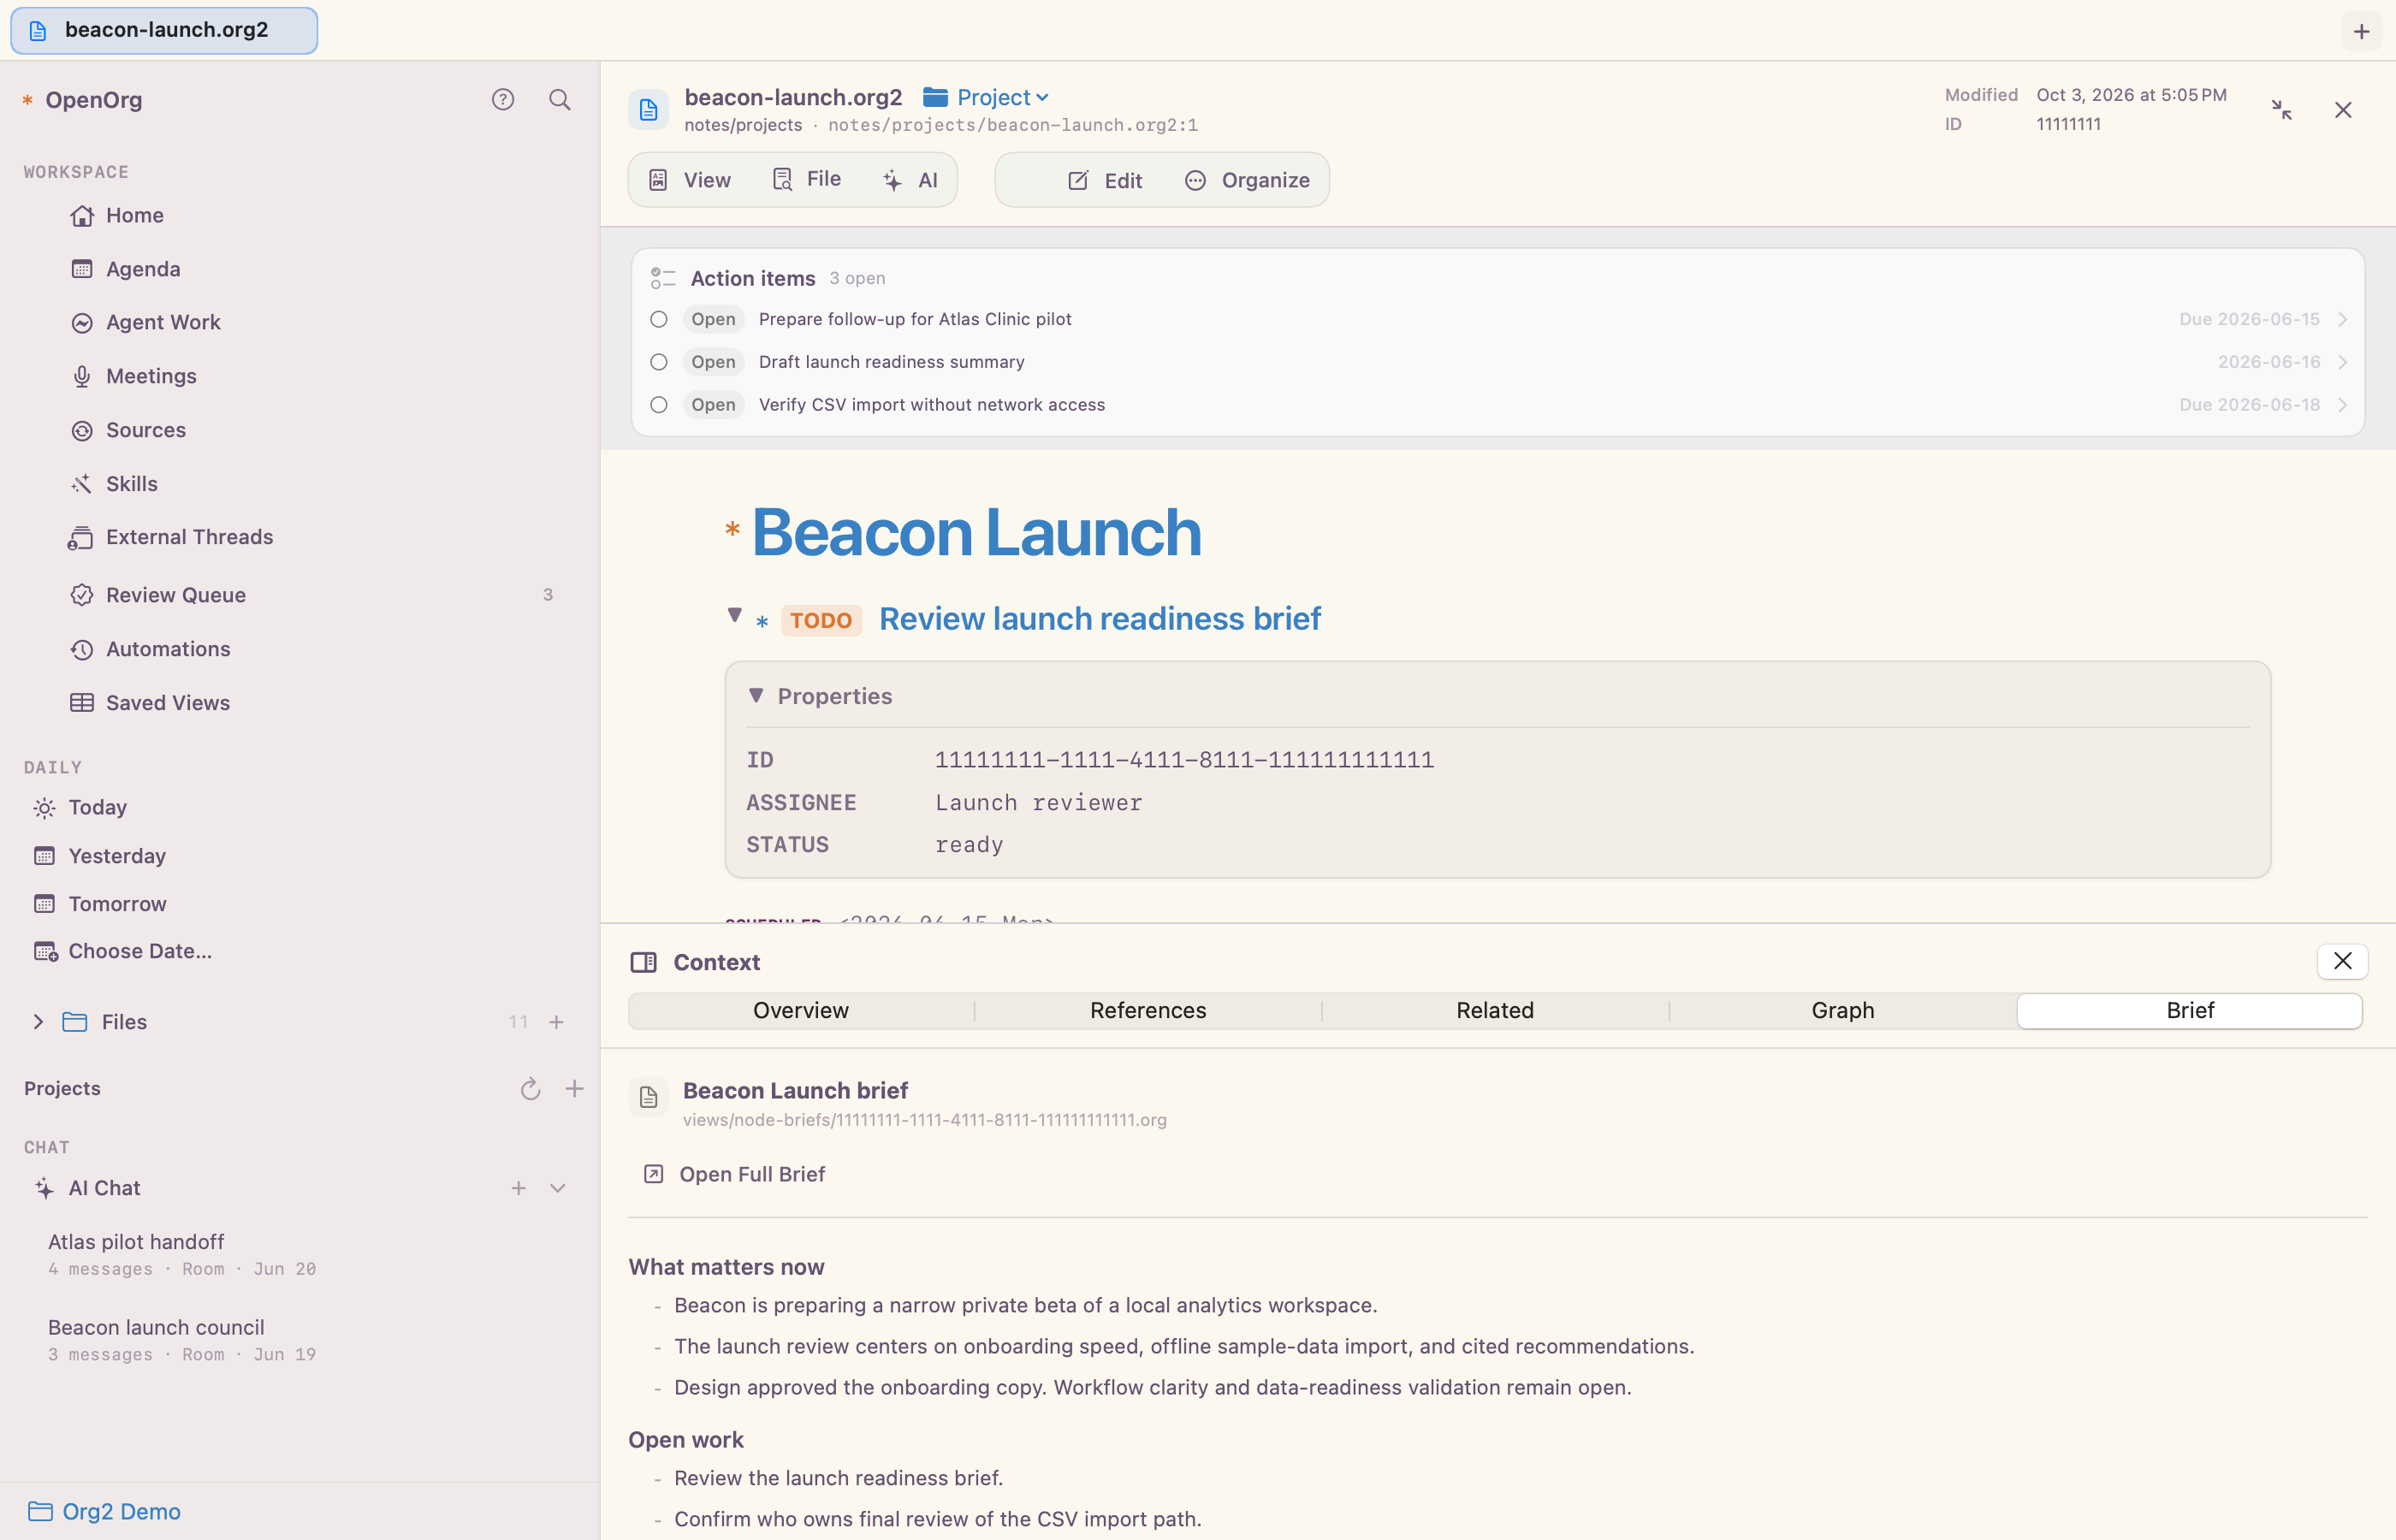Mark Verify CSV import without network access done
The image size is (2396, 1540).
(x=658, y=405)
